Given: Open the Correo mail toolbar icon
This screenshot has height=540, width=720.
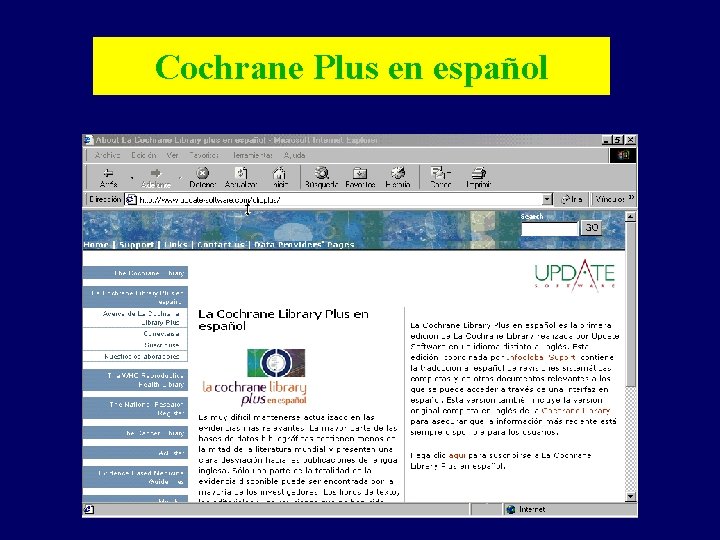Looking at the screenshot, I should 440,173.
